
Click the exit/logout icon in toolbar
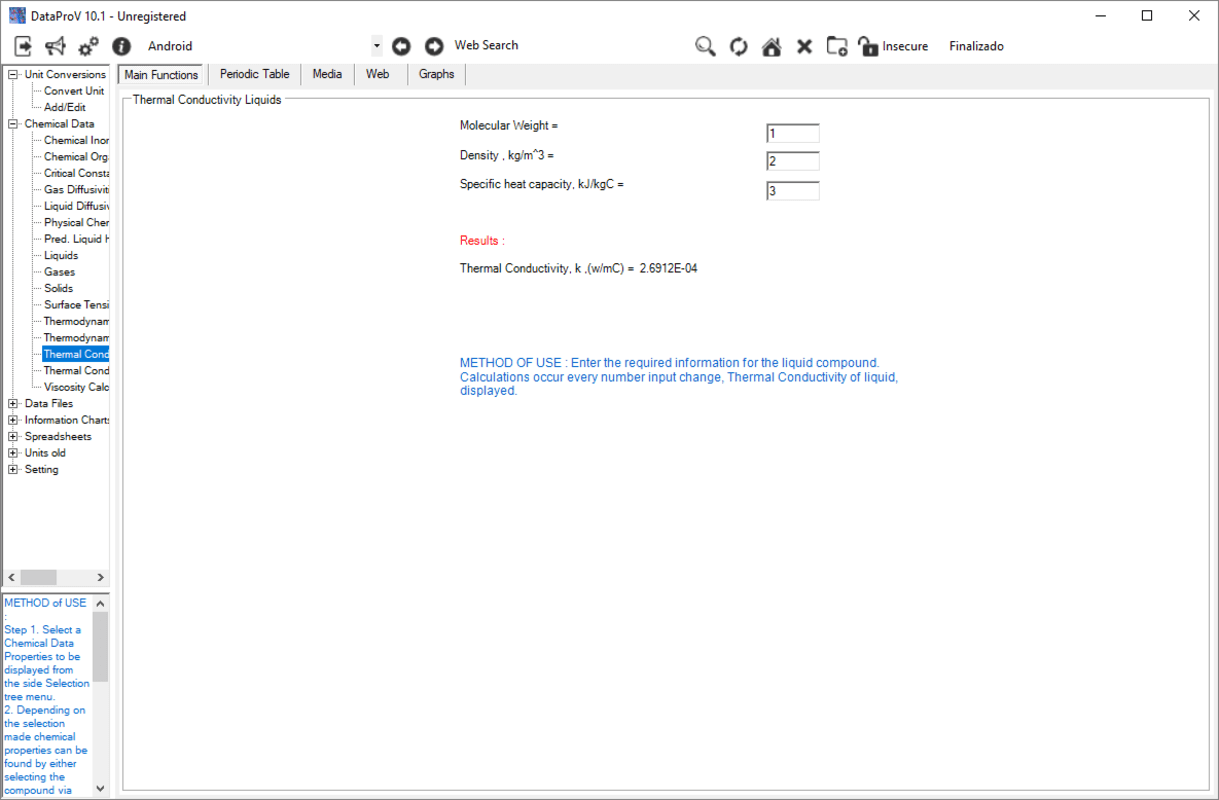pyautogui.click(x=24, y=46)
